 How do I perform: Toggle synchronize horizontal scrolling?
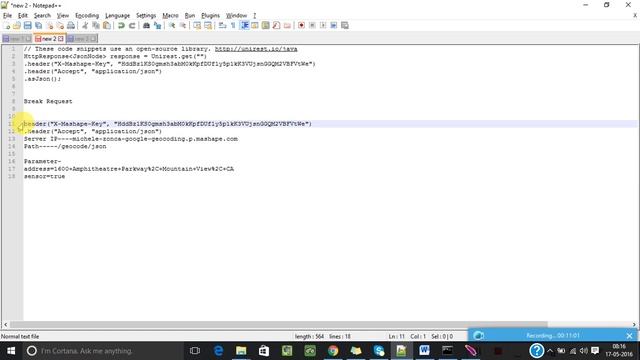coord(208,25)
